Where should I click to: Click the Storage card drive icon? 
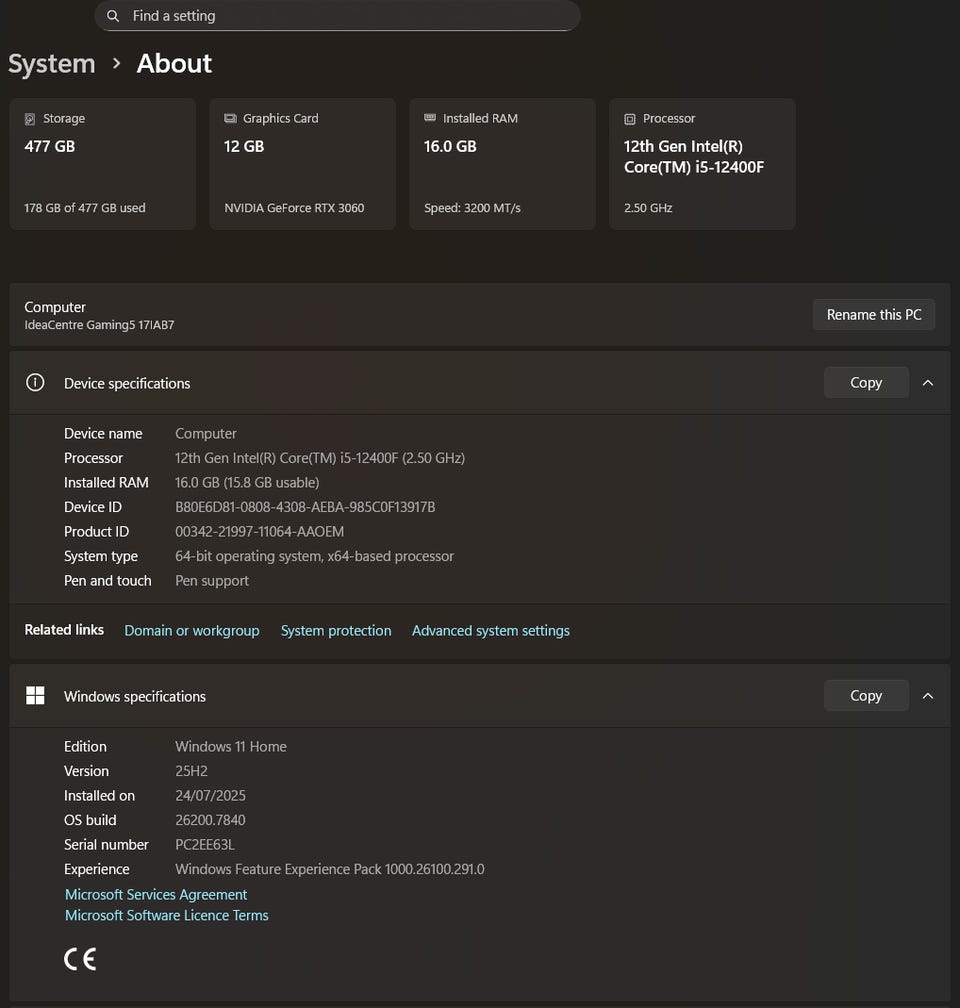point(30,119)
